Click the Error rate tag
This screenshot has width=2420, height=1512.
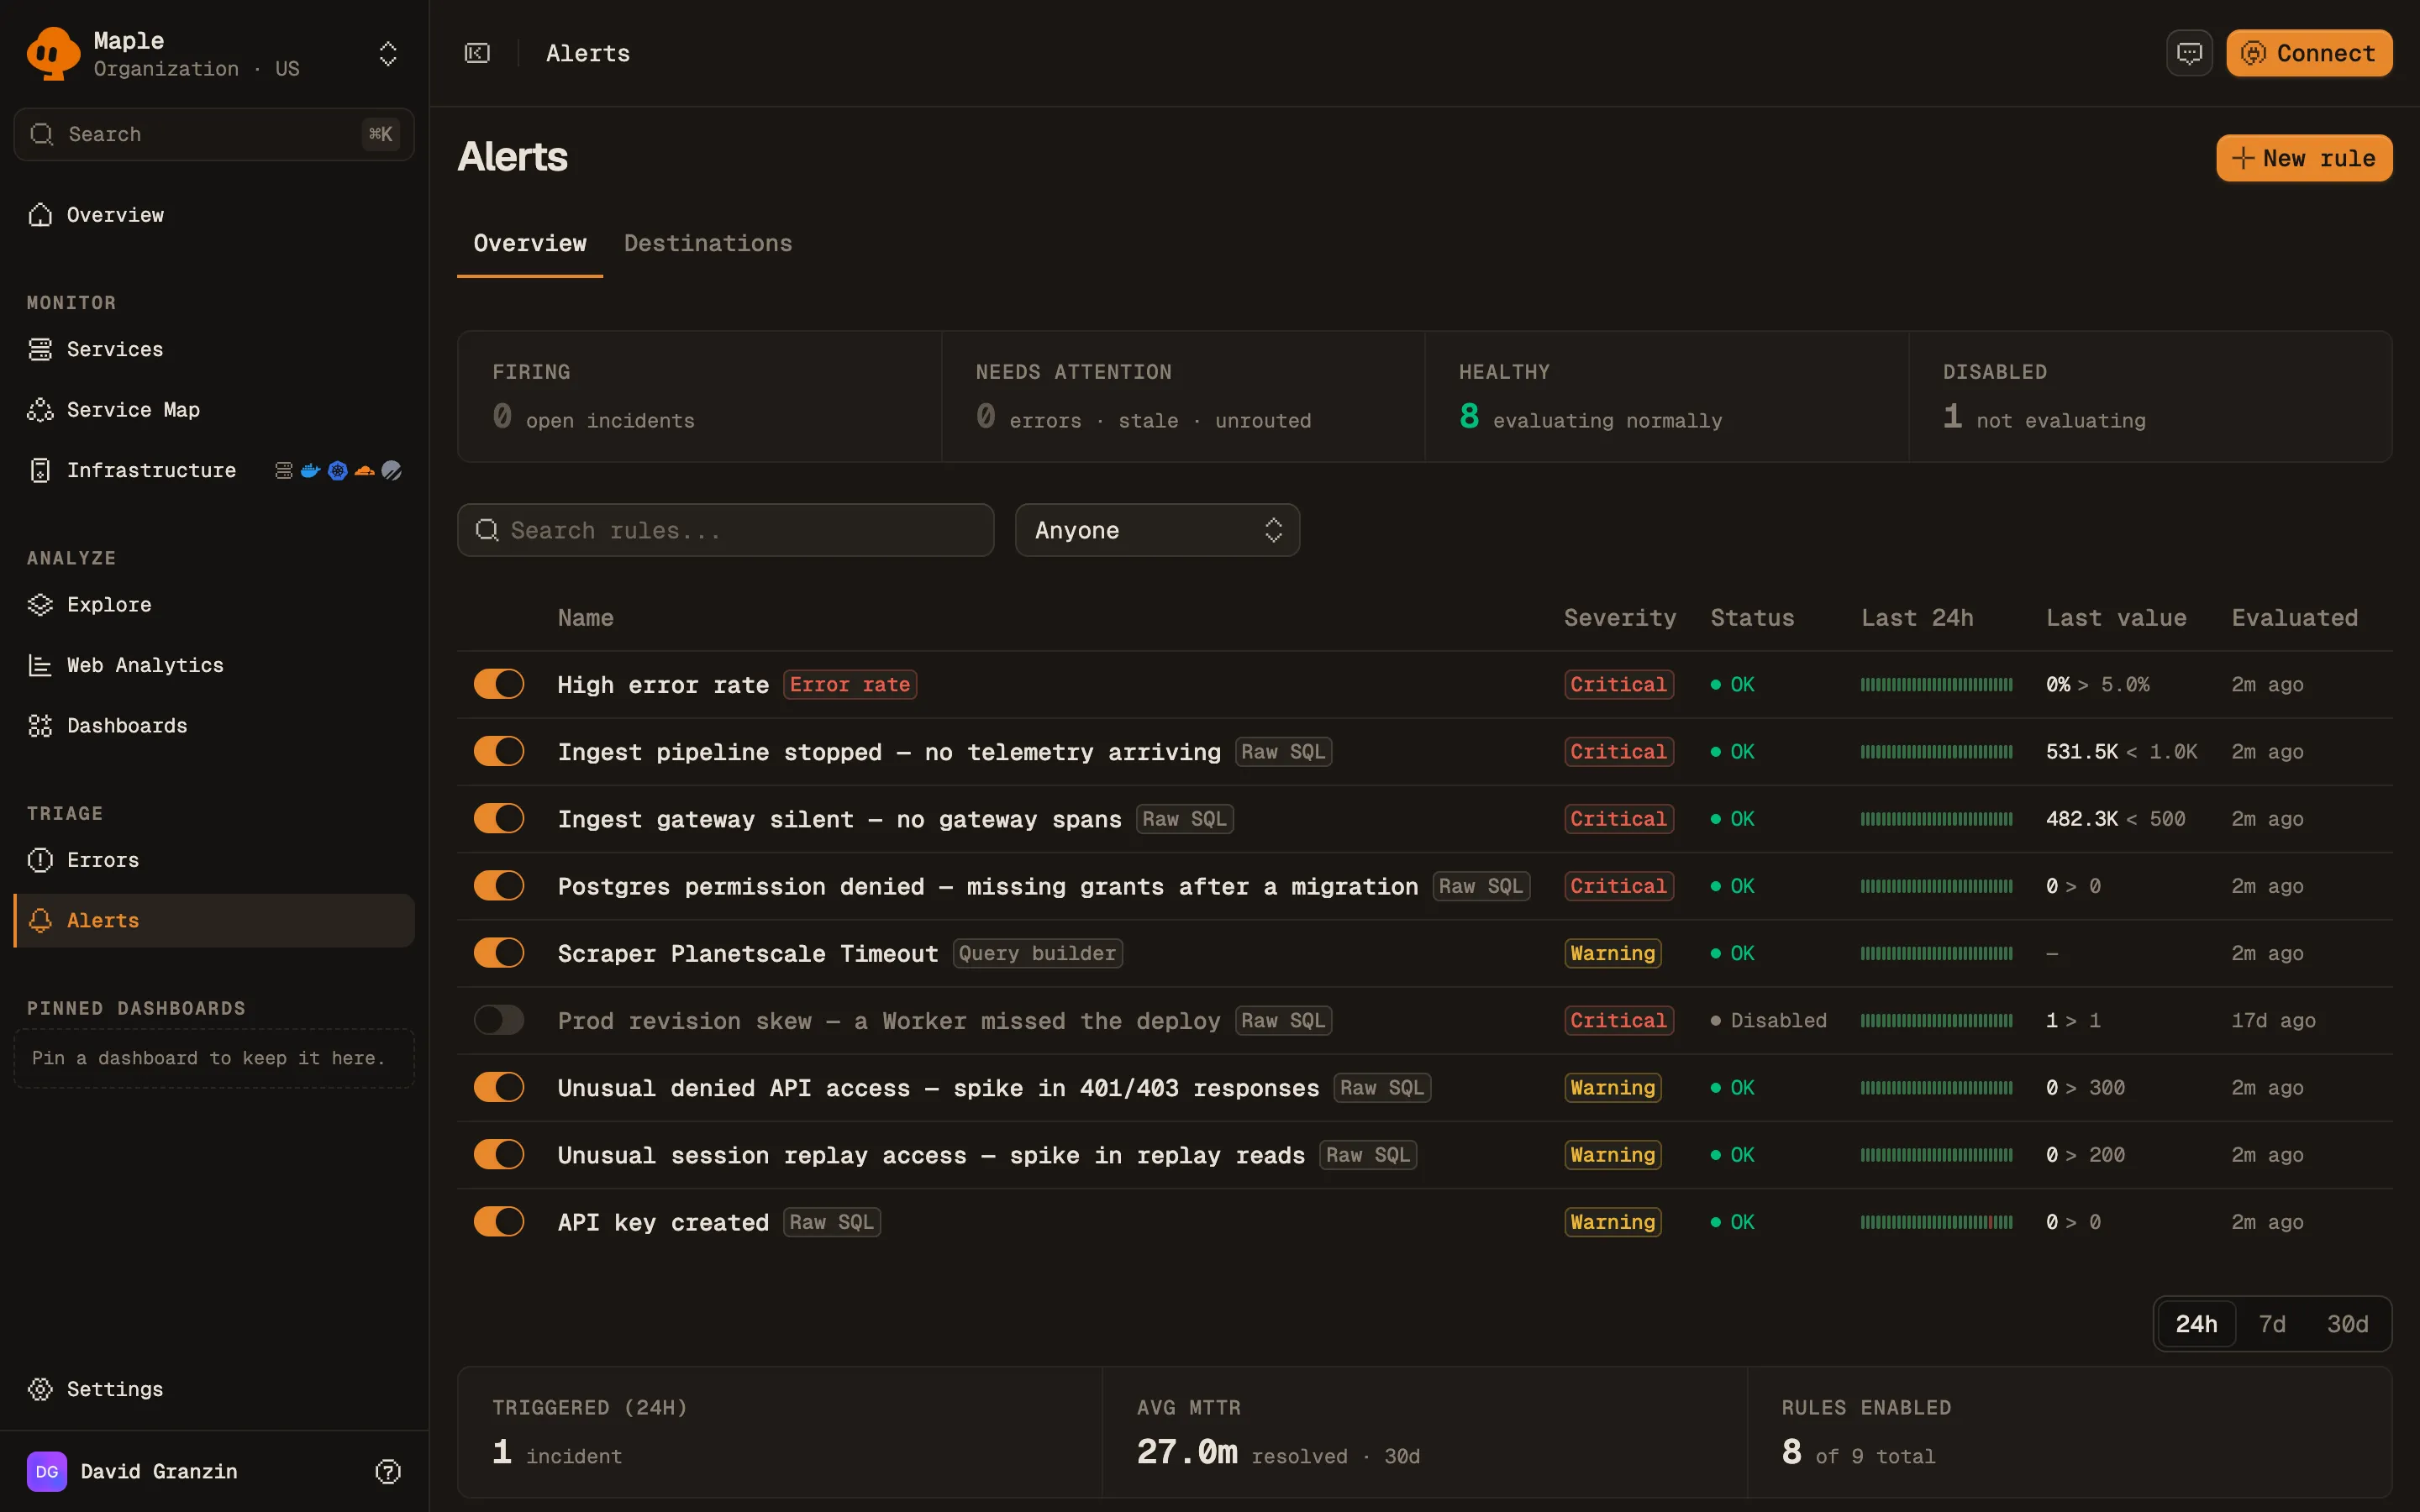click(x=850, y=685)
